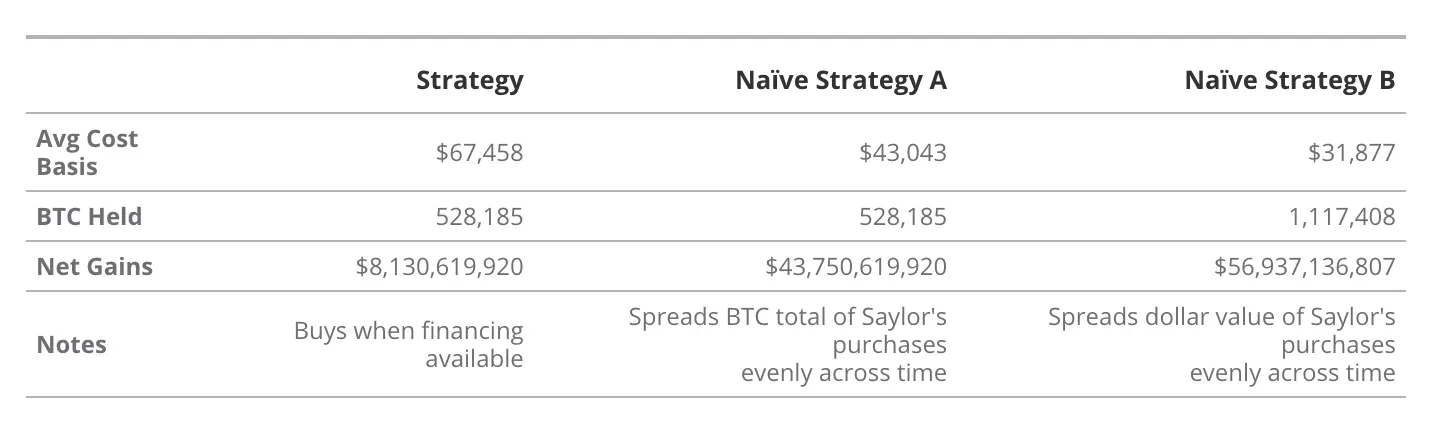Select Strategy's 528,185 BTC Held value
The image size is (1430, 424).
[x=478, y=216]
